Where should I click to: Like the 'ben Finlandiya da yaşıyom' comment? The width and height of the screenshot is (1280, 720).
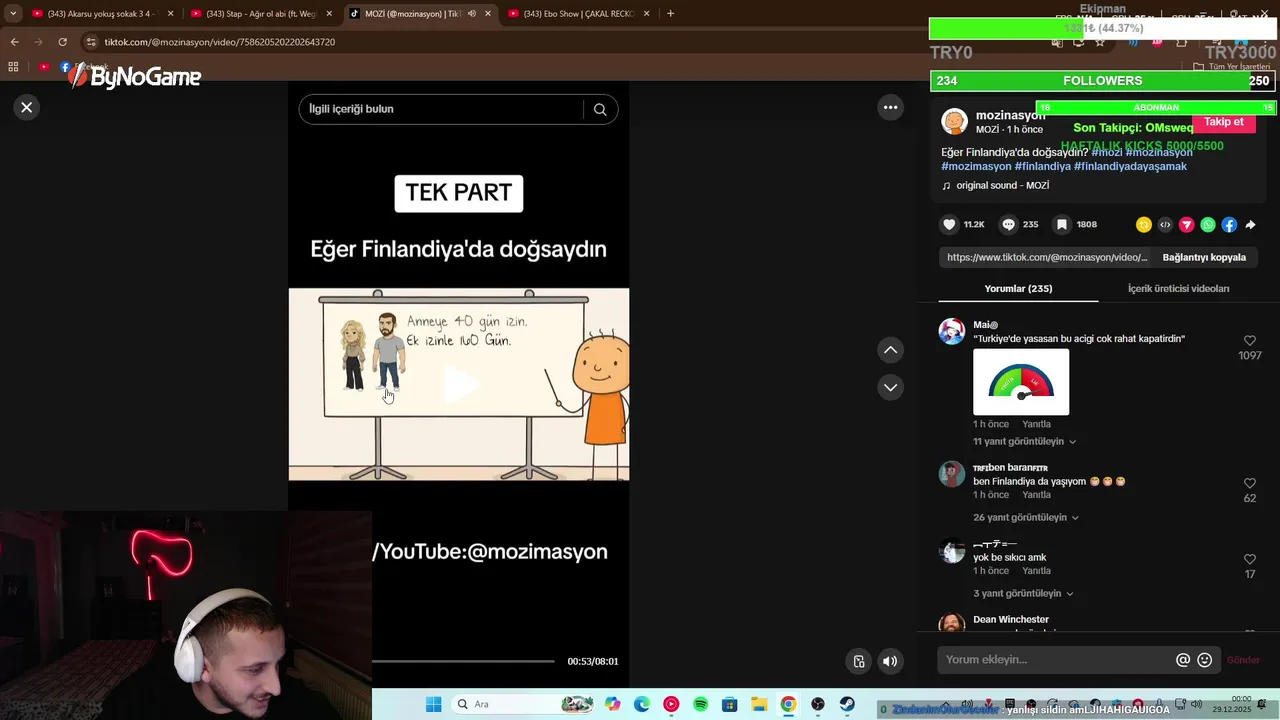pos(1249,483)
